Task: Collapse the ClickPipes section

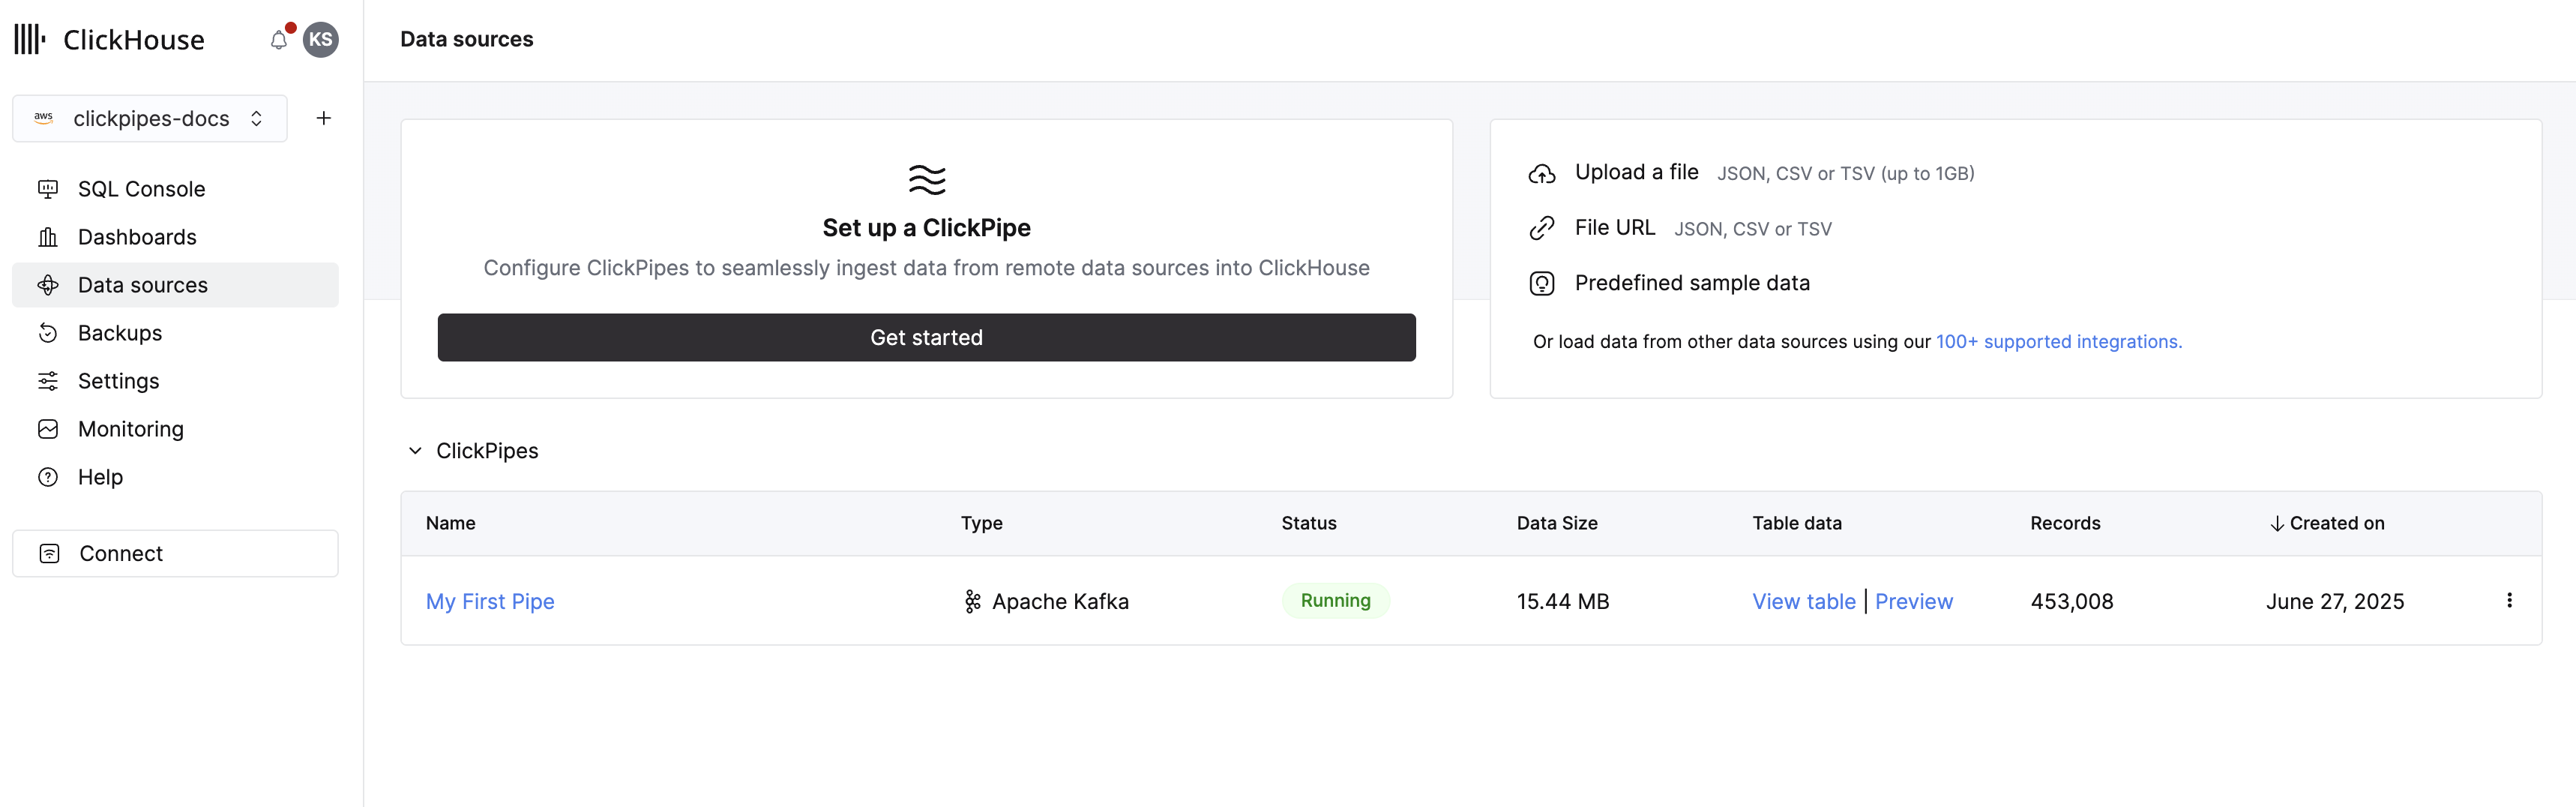Action: click(x=415, y=451)
